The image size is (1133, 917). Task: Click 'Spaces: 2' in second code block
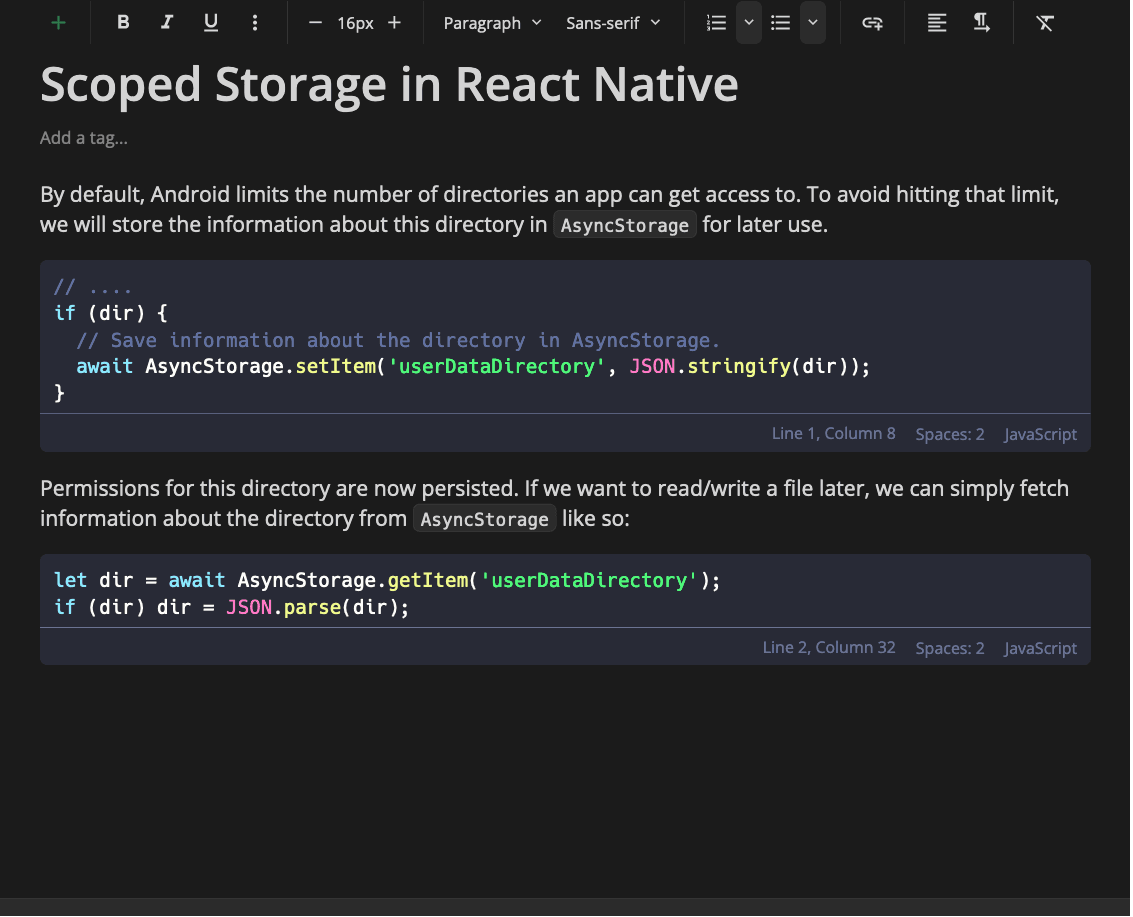pyautogui.click(x=950, y=648)
